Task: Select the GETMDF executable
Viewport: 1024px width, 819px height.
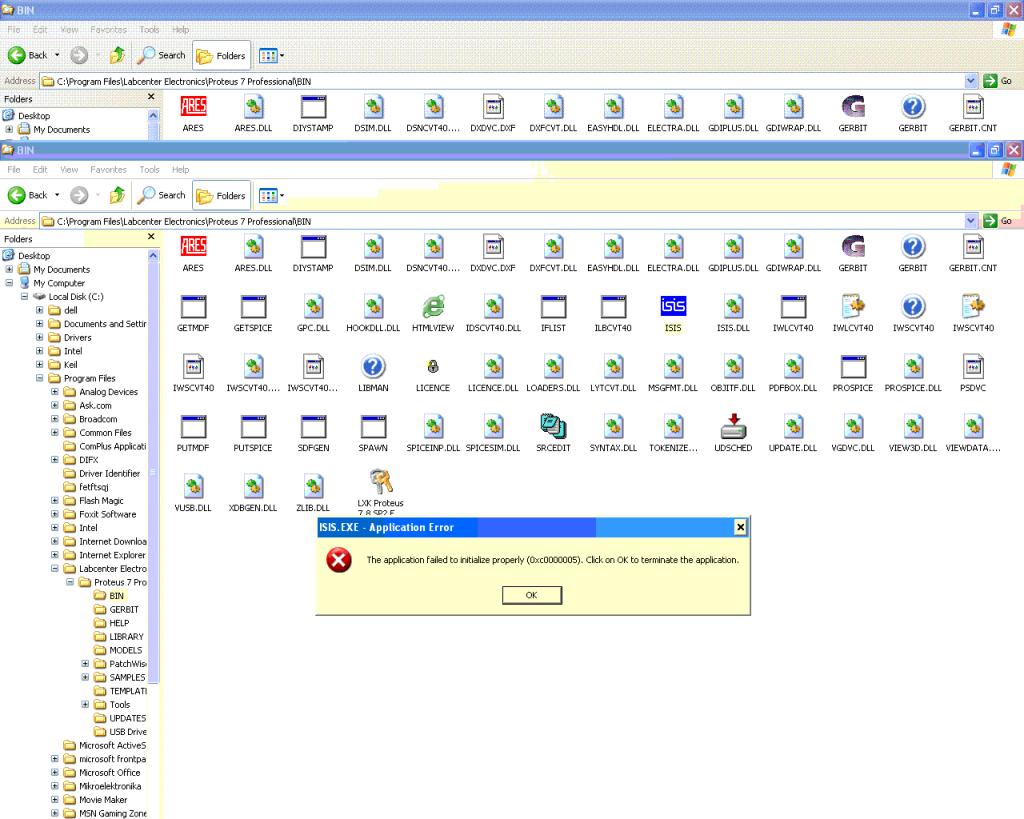Action: [193, 306]
